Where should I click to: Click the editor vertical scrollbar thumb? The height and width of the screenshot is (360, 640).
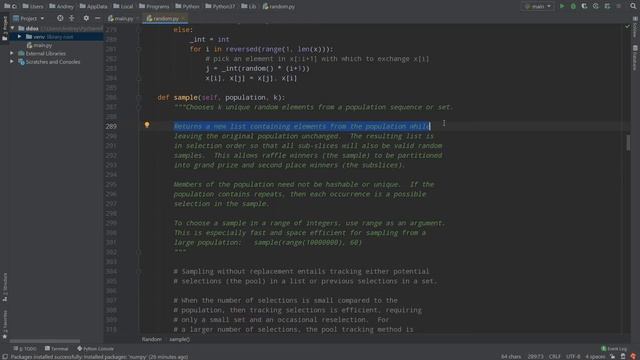(x=628, y=143)
